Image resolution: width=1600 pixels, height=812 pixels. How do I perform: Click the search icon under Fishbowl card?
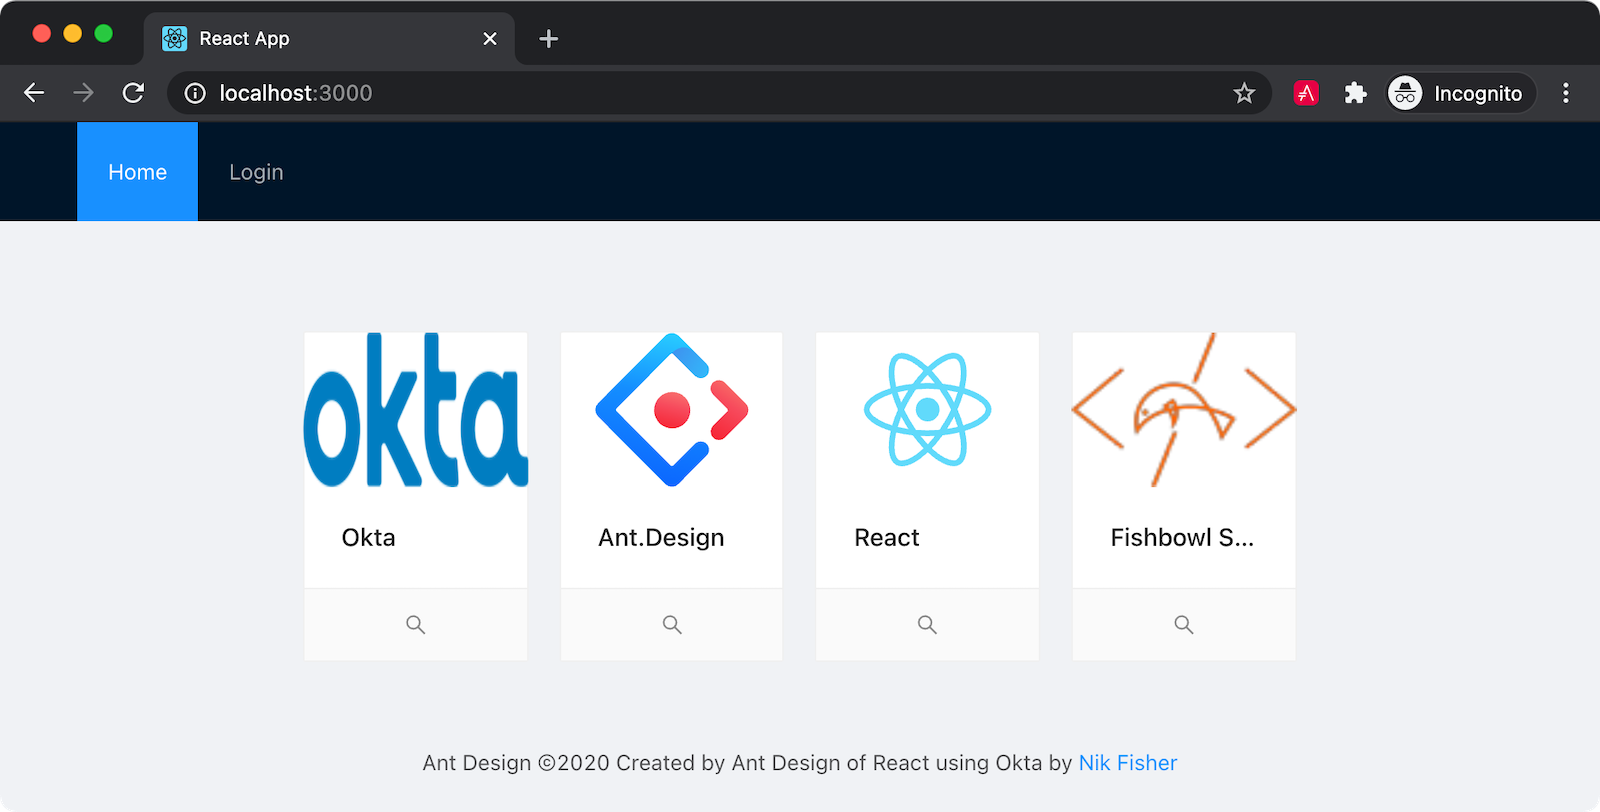point(1183,625)
